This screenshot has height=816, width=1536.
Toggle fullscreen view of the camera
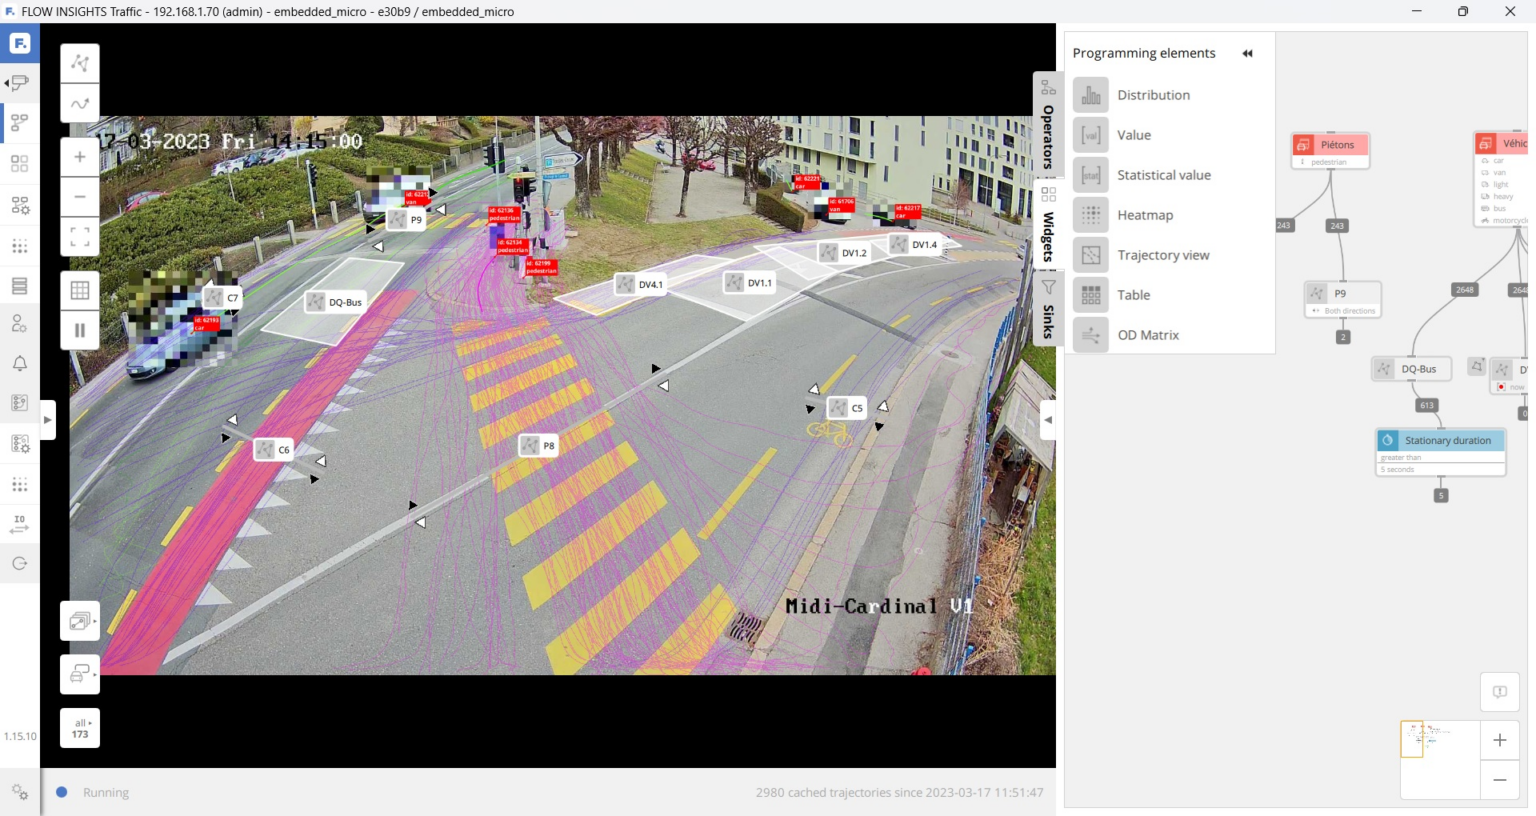(x=79, y=237)
